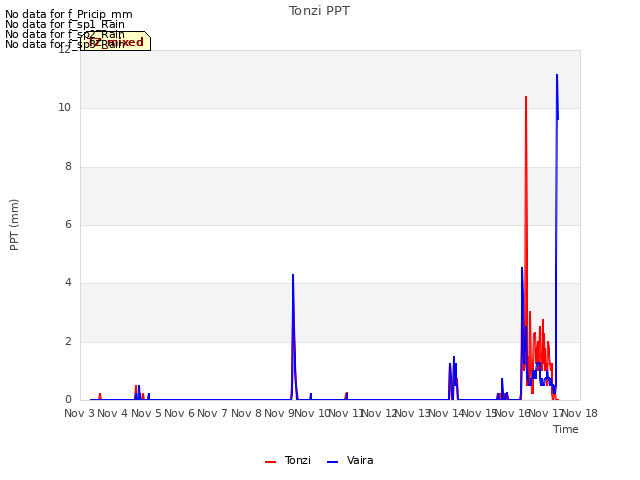
Task: Click the y-axis value 4
Action: click(68, 283)
